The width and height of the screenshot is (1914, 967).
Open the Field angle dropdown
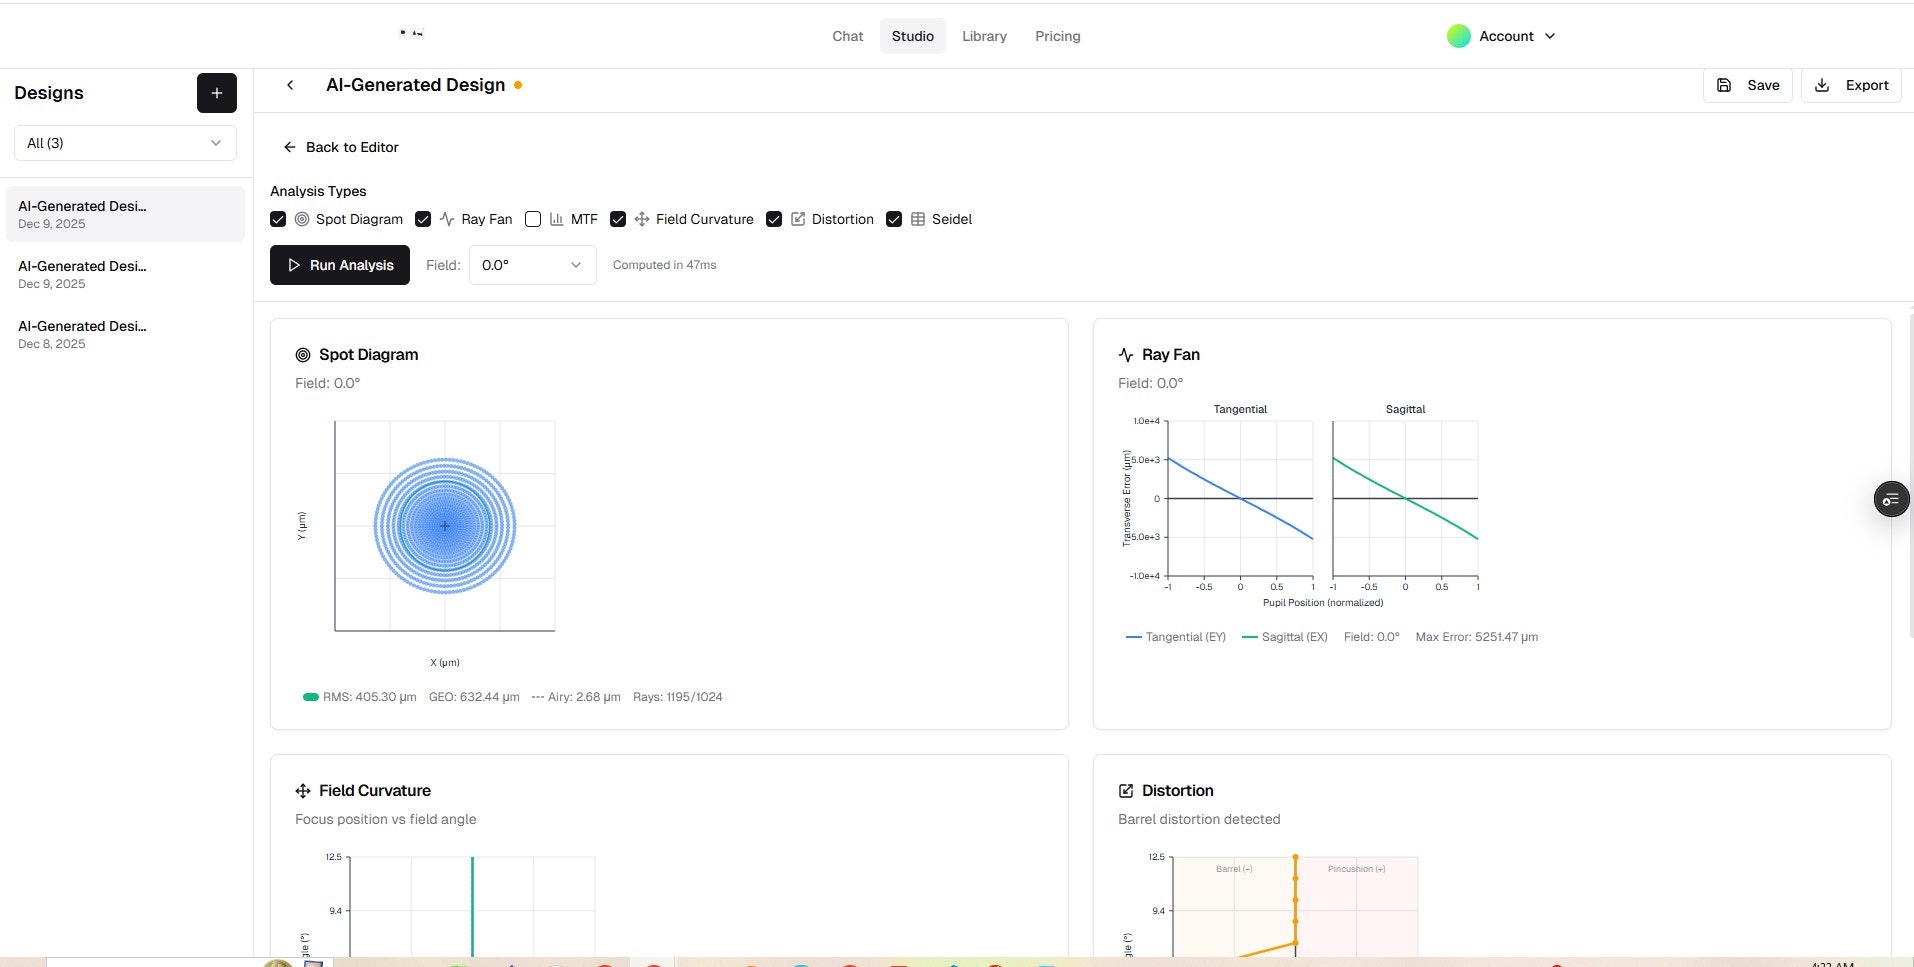(x=531, y=265)
